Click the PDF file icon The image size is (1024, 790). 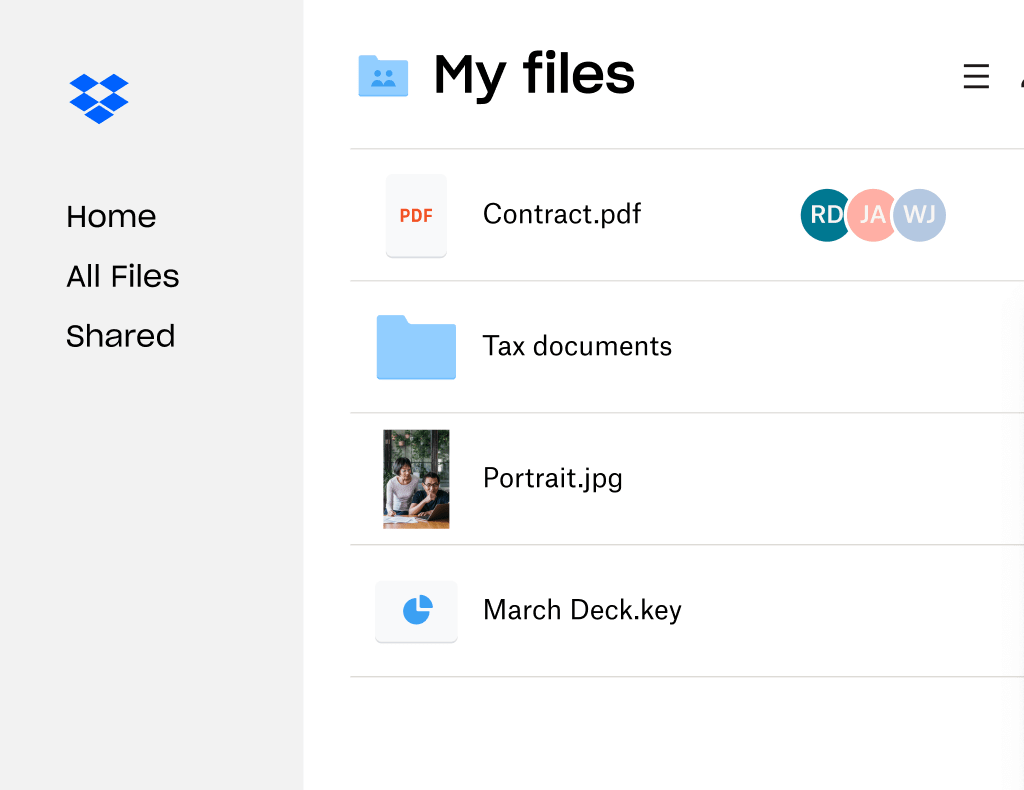416,215
